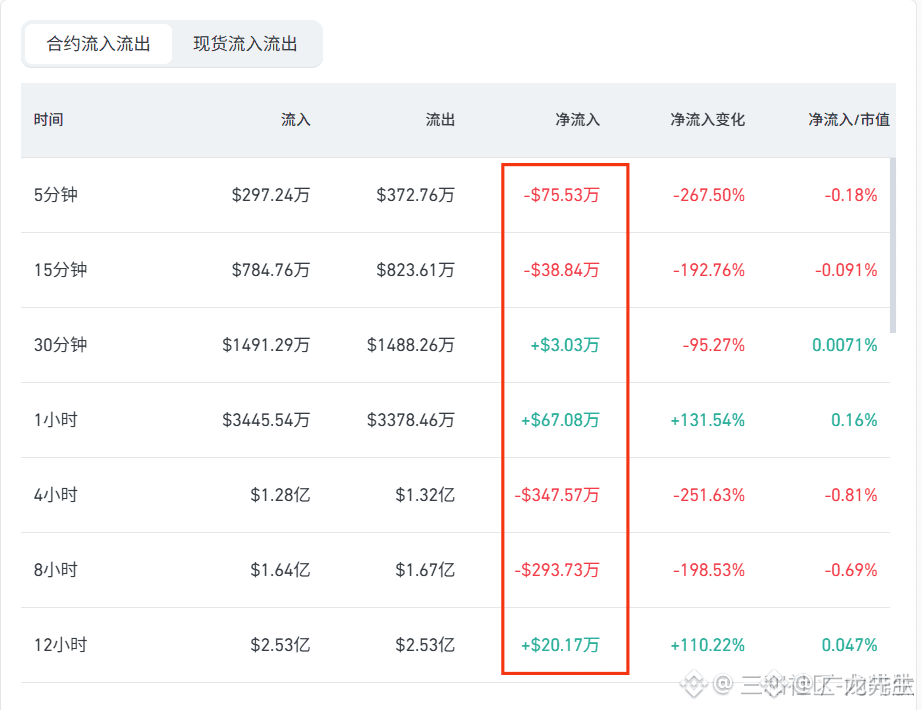This screenshot has height=710, width=922.
Task: Click the -$347.57万 net inflow value
Action: [557, 495]
